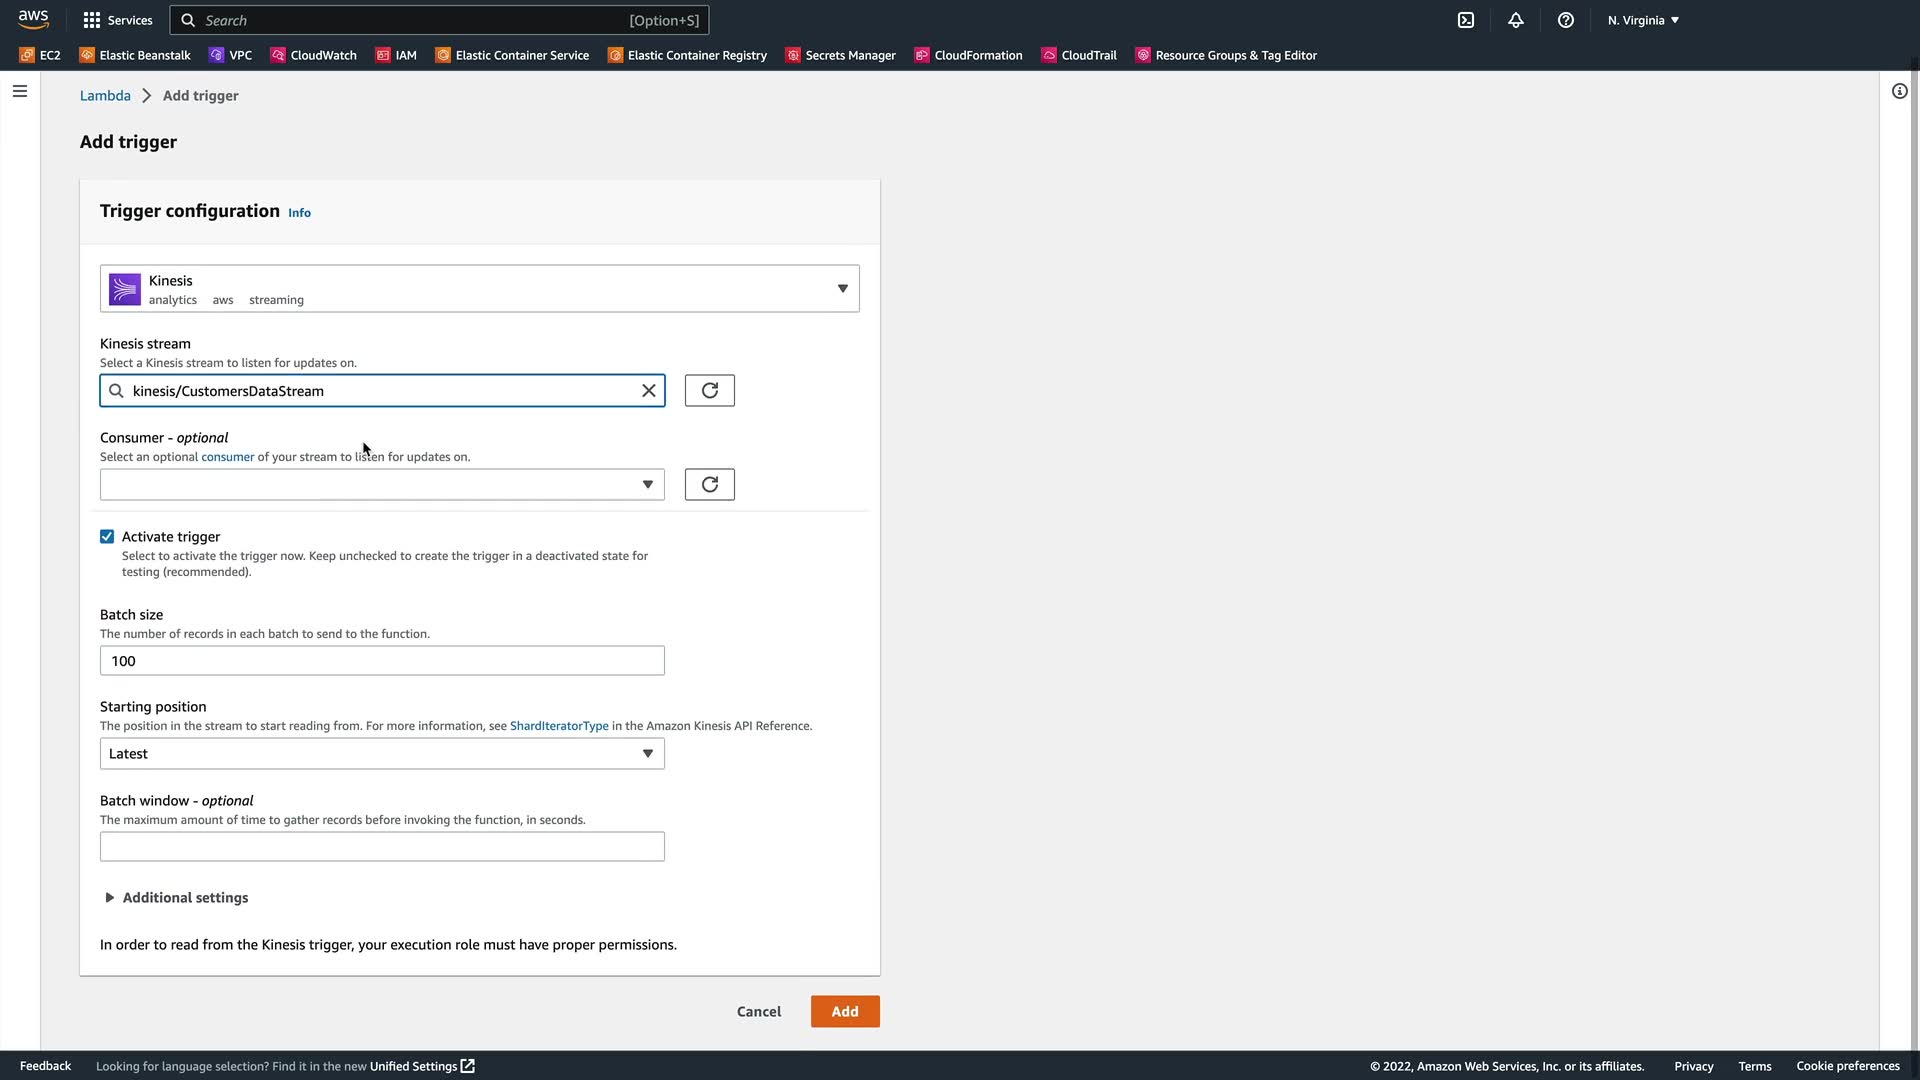
Task: Clear the Kinesis stream field
Action: pos(649,391)
